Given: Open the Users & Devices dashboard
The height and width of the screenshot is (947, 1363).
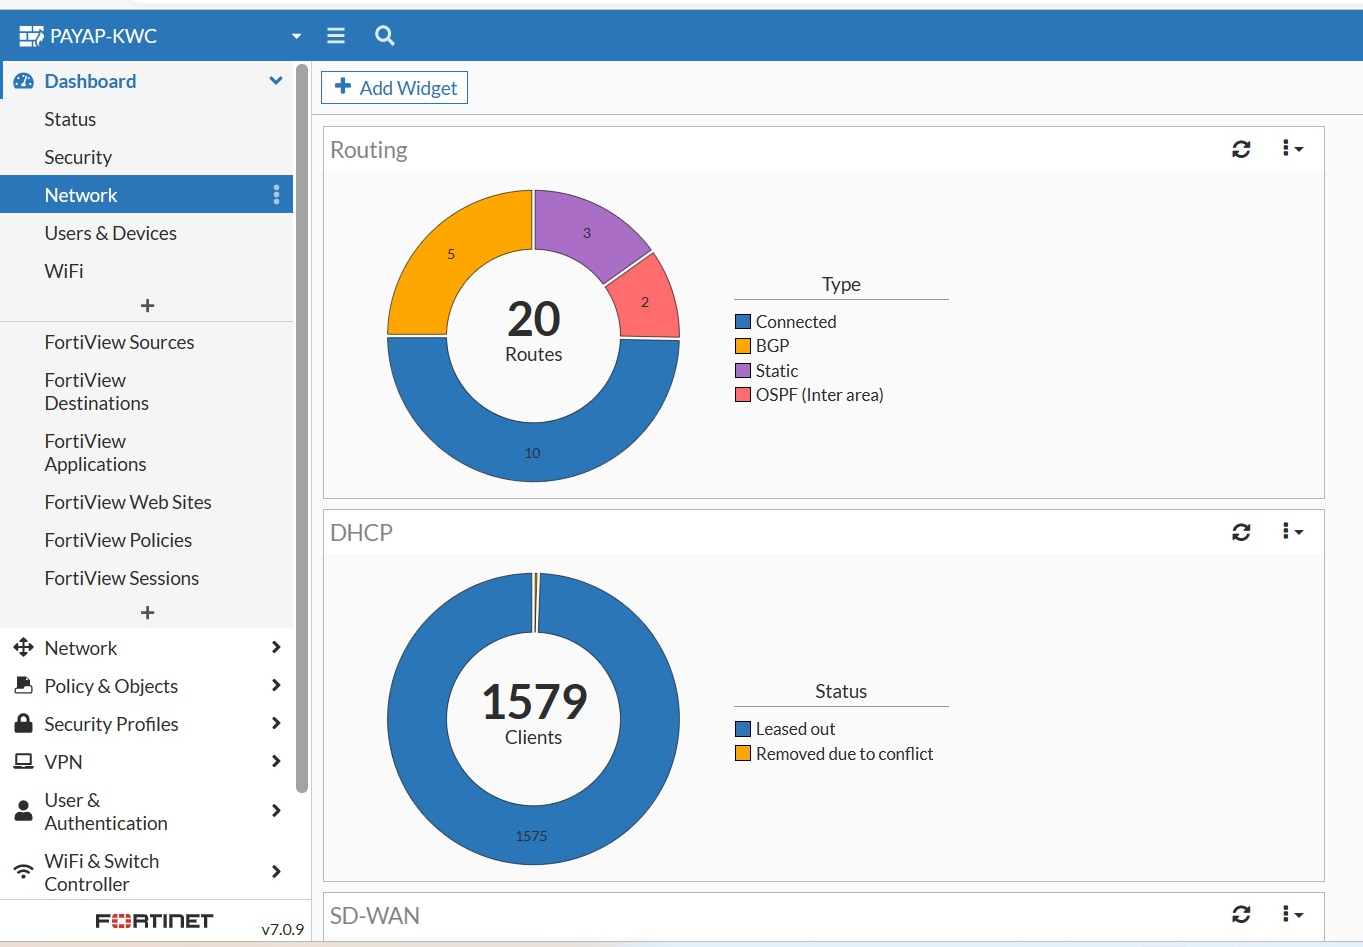Looking at the screenshot, I should (110, 233).
